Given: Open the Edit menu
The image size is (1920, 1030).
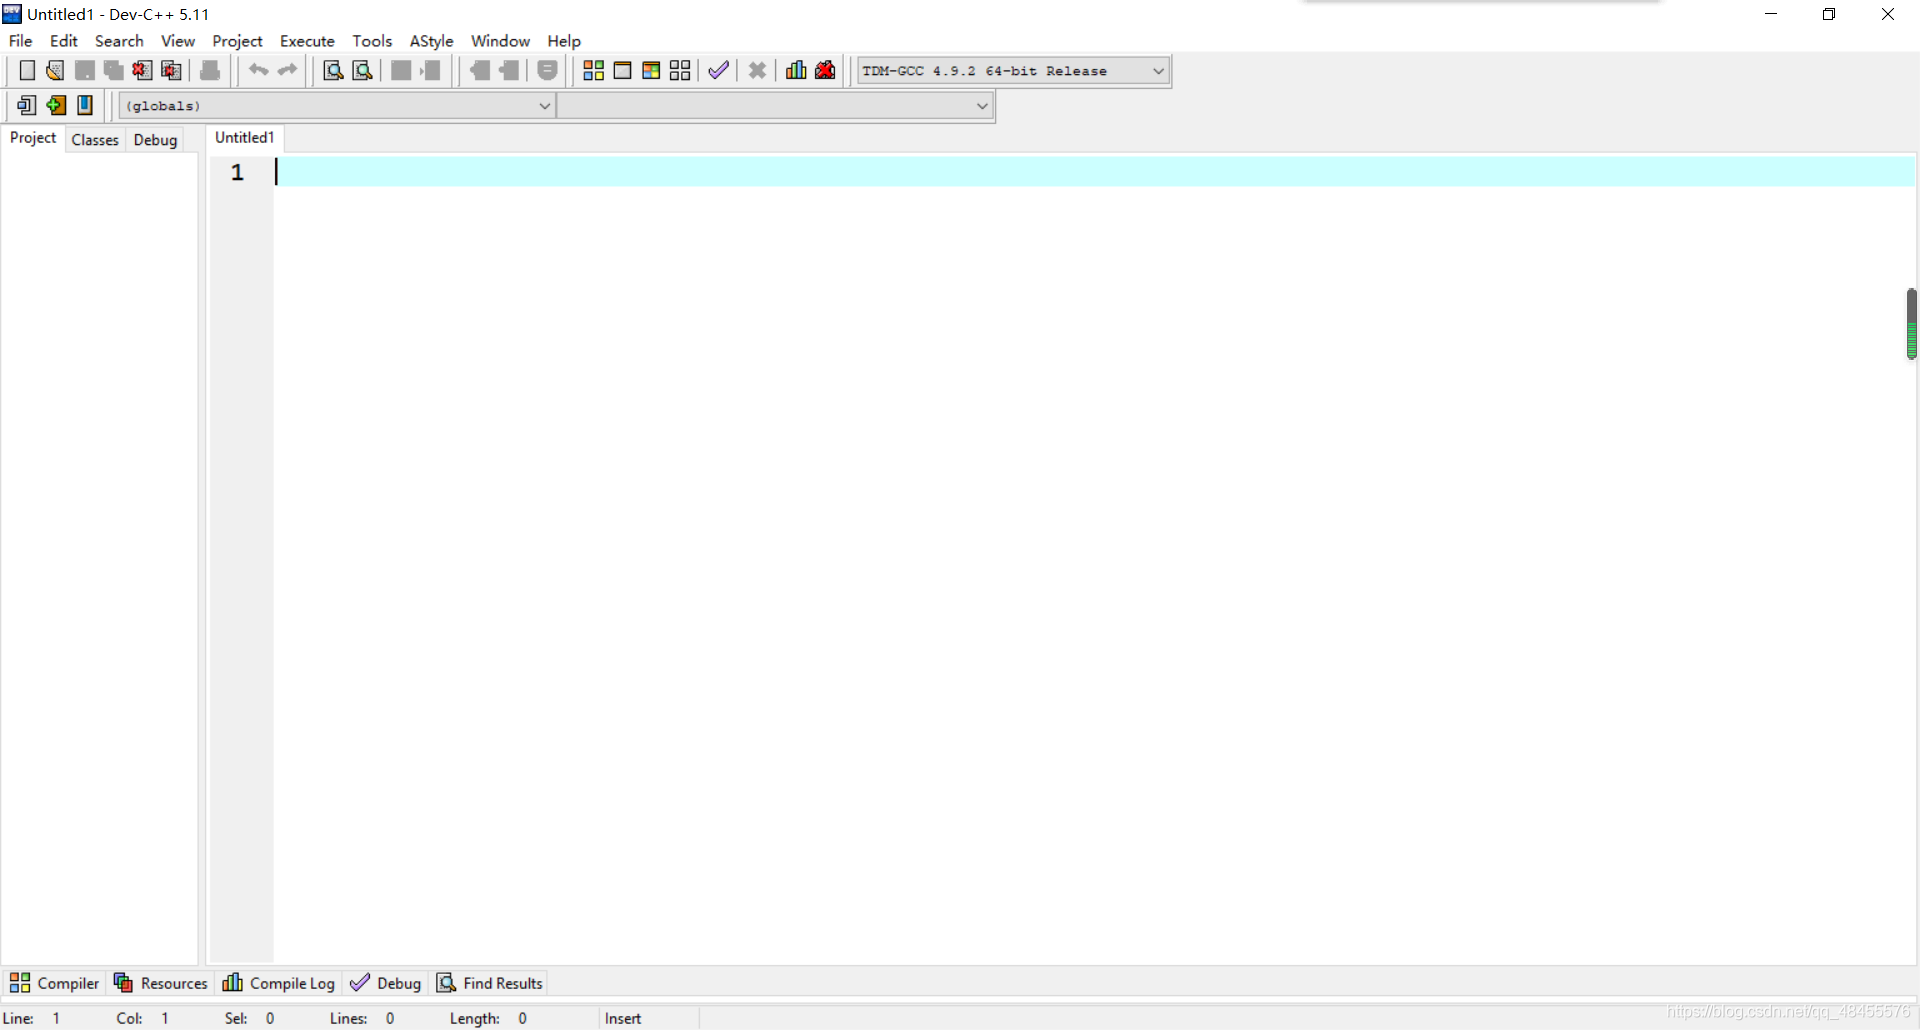Looking at the screenshot, I should pyautogui.click(x=64, y=41).
